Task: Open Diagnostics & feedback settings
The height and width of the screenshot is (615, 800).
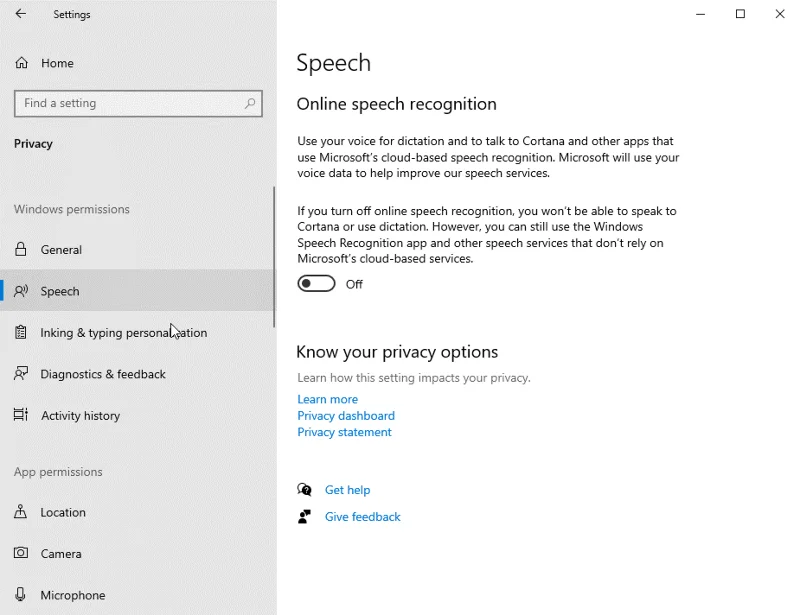Action: click(x=137, y=374)
